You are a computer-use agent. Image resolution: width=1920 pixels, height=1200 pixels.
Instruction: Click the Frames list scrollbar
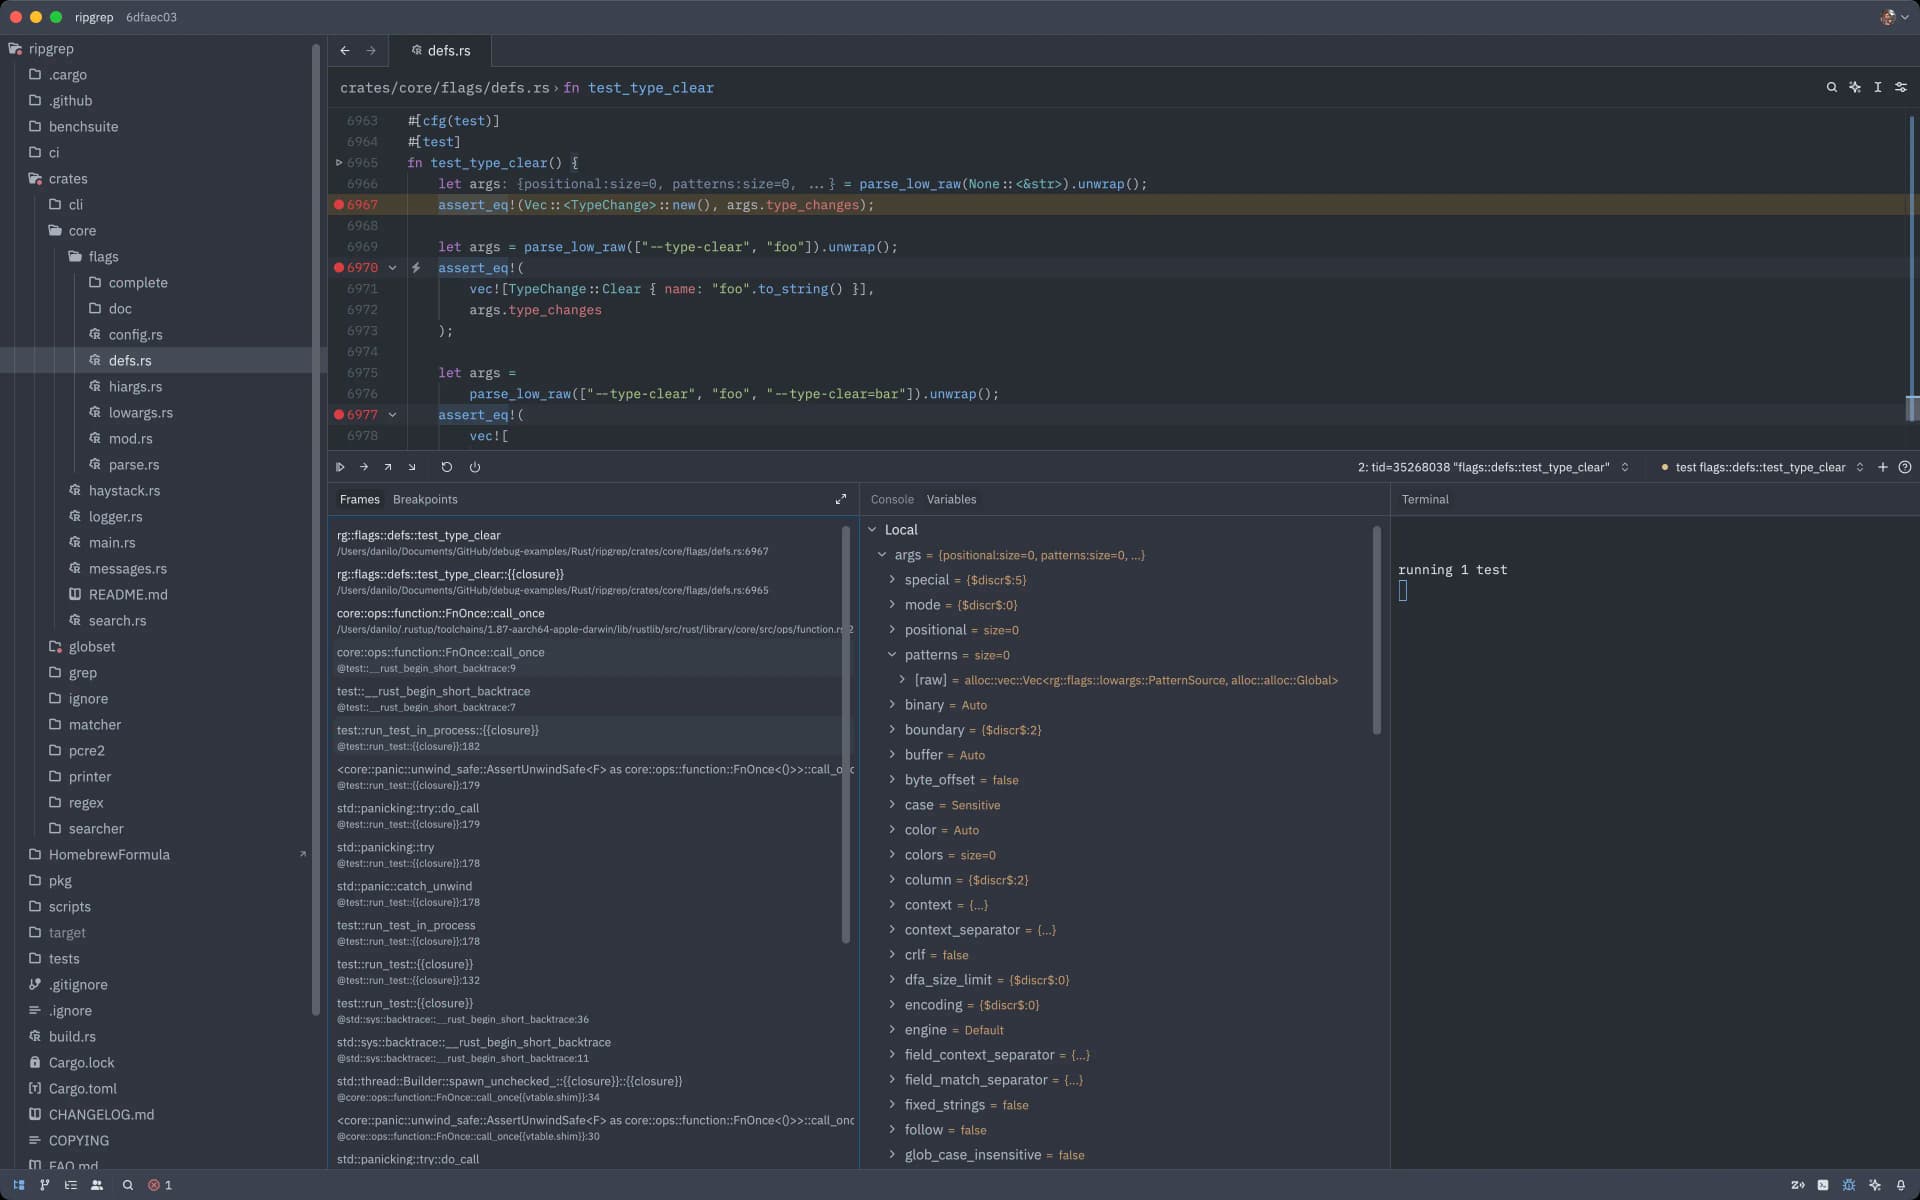click(x=846, y=735)
